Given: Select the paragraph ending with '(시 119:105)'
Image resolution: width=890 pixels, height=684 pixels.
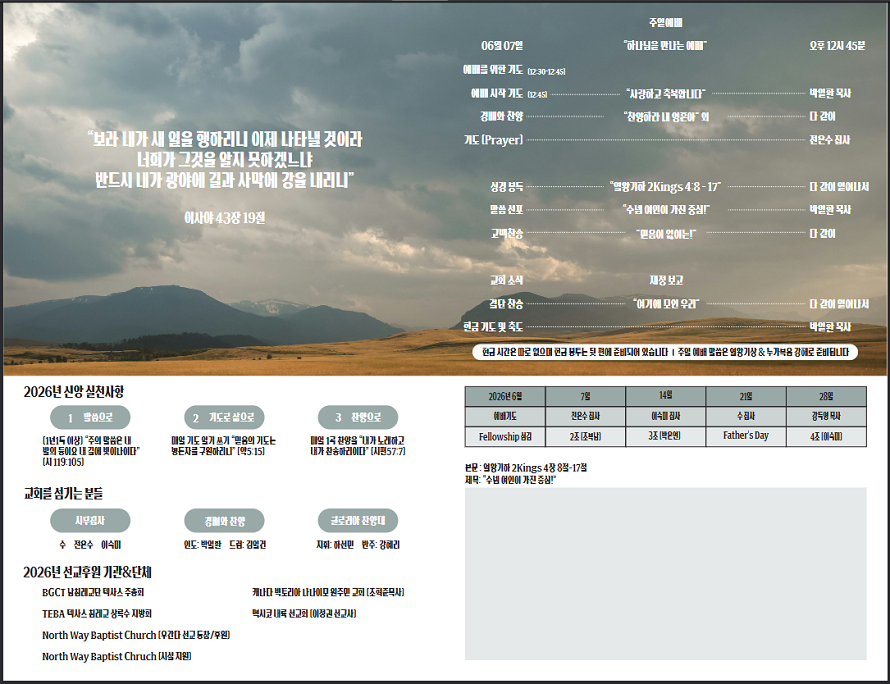Looking at the screenshot, I should pos(91,451).
